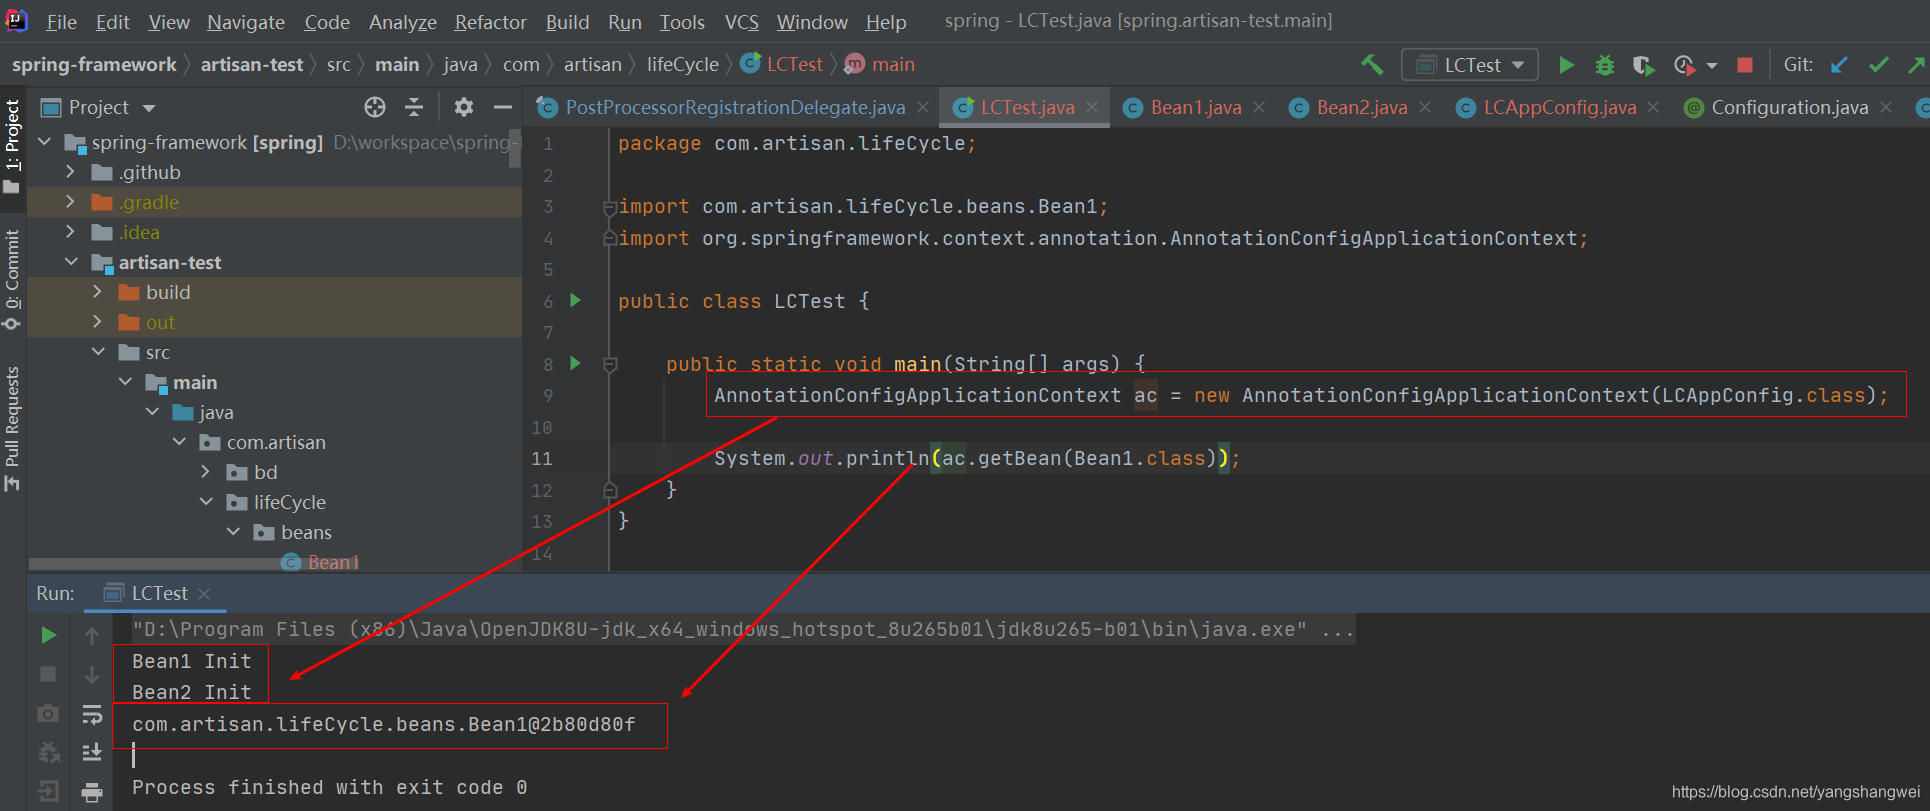Toggle scroll to end in Run console

click(x=92, y=752)
